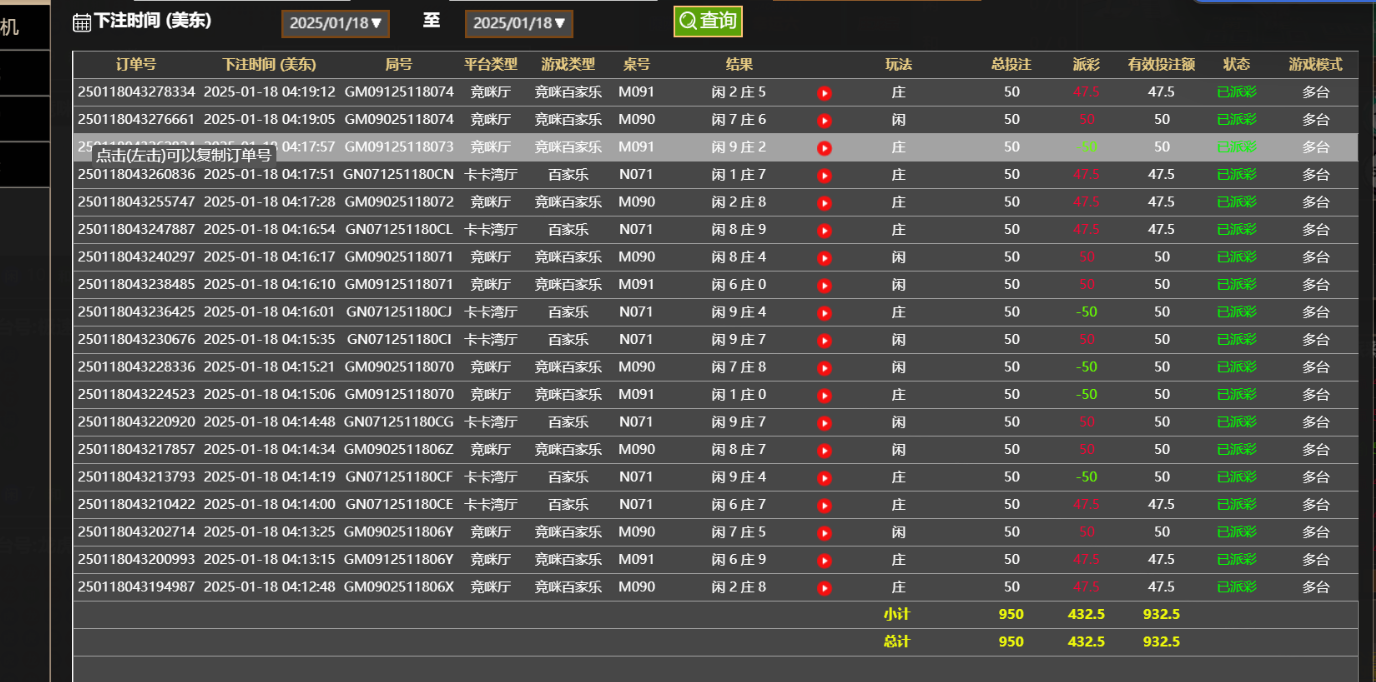Click the 订单号 column header
Viewport: 1376px width, 682px height.
(x=136, y=64)
